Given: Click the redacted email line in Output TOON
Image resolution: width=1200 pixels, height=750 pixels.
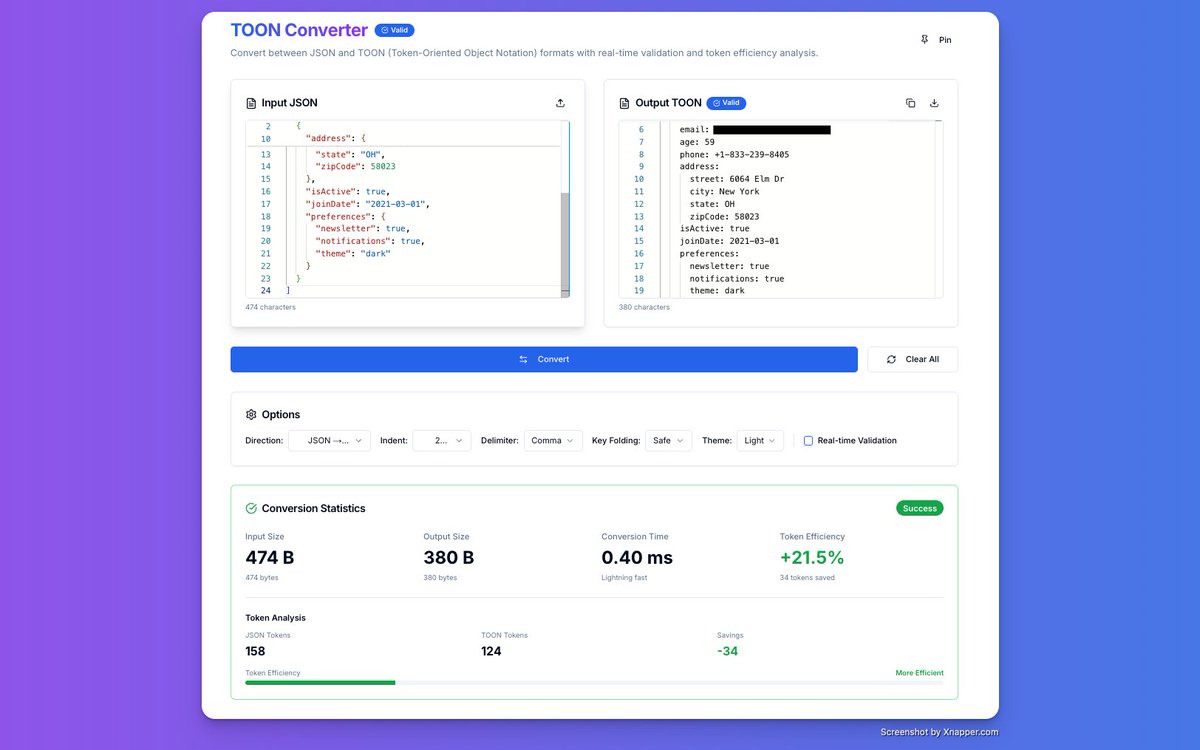Looking at the screenshot, I should point(755,129).
